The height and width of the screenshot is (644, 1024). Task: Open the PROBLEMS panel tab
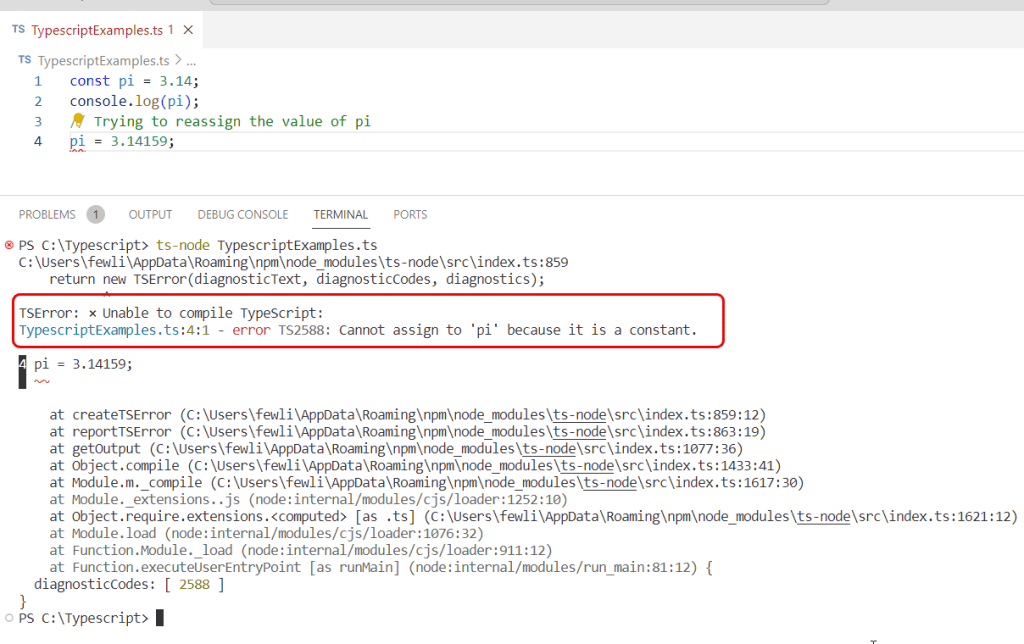47,215
